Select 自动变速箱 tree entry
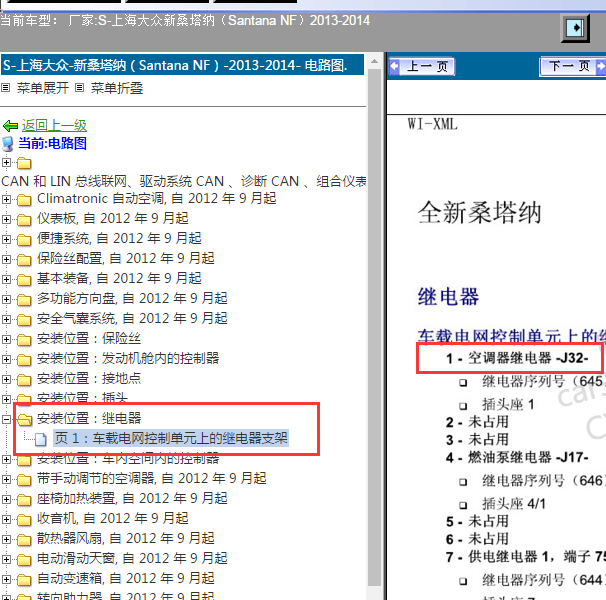Screen dimensions: 606x600 125,579
